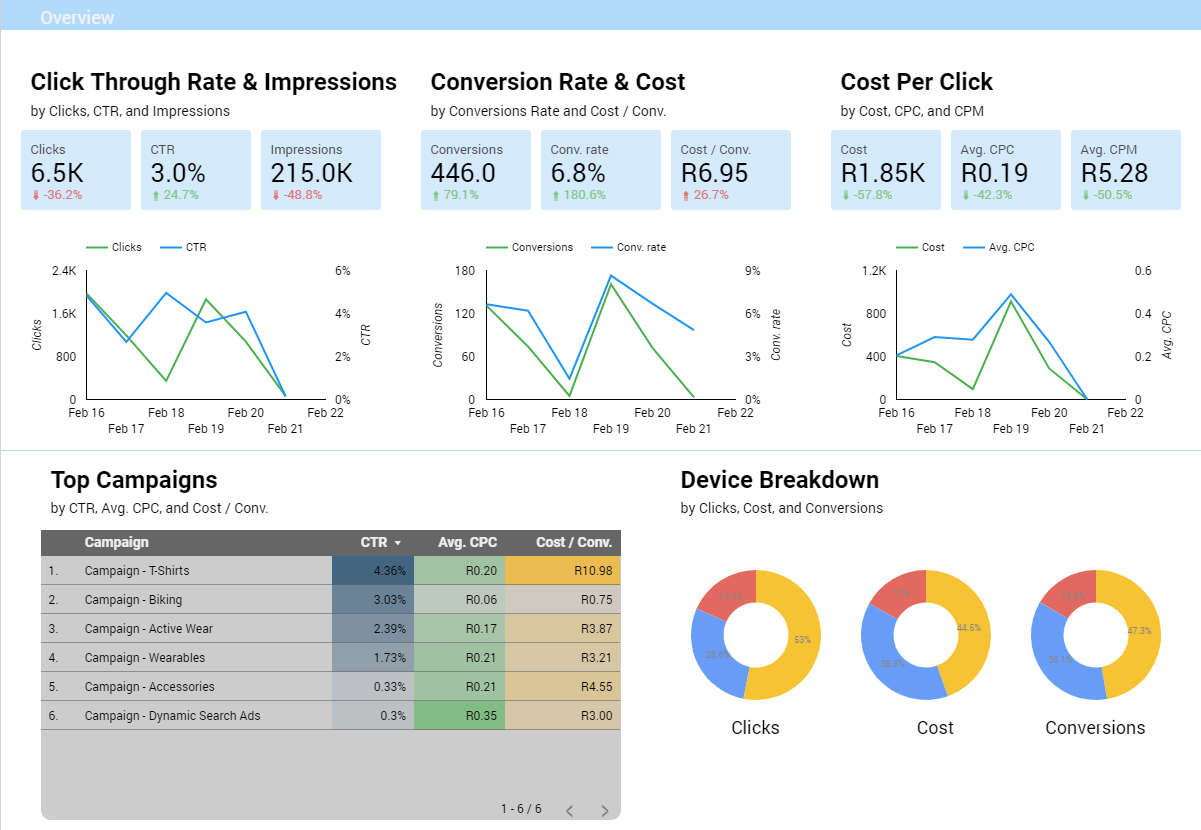
Task: Select the Campaign - Active Wear row
Action: [331, 629]
